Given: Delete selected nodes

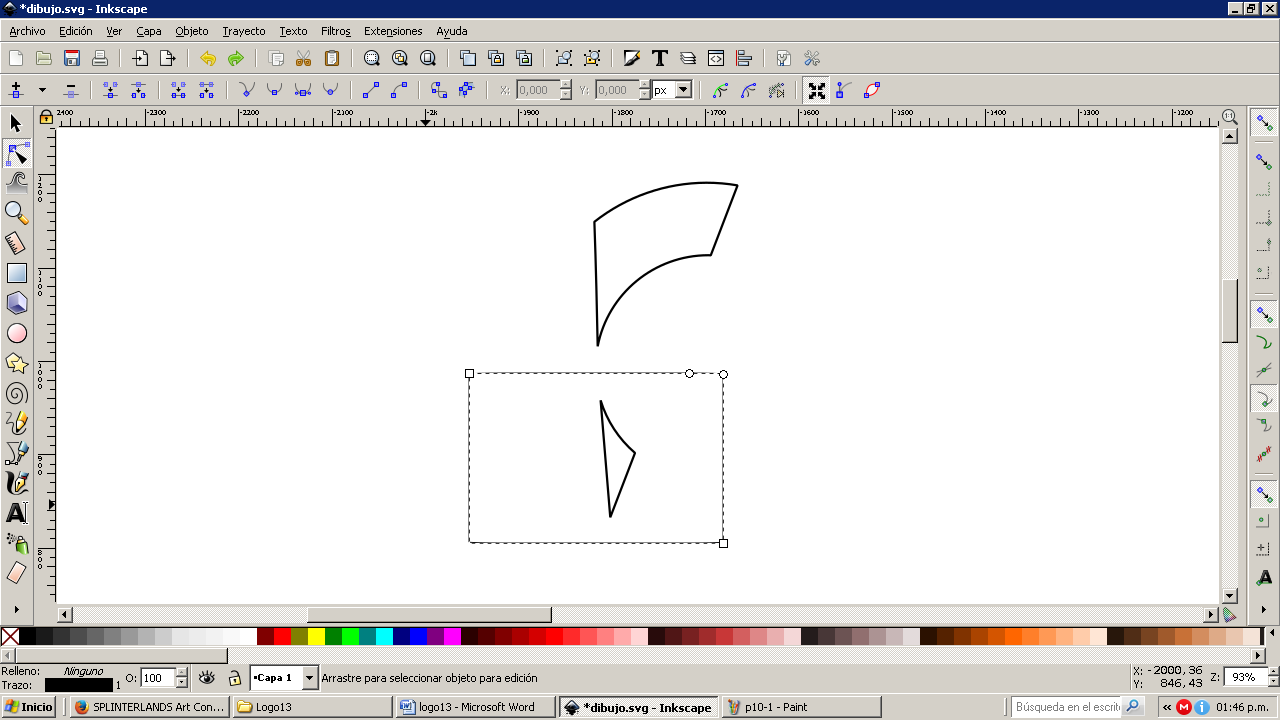Looking at the screenshot, I should (70, 90).
